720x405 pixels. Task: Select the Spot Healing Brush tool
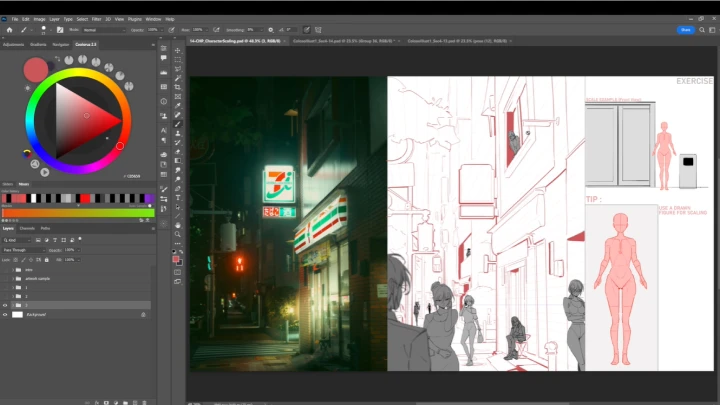(178, 115)
